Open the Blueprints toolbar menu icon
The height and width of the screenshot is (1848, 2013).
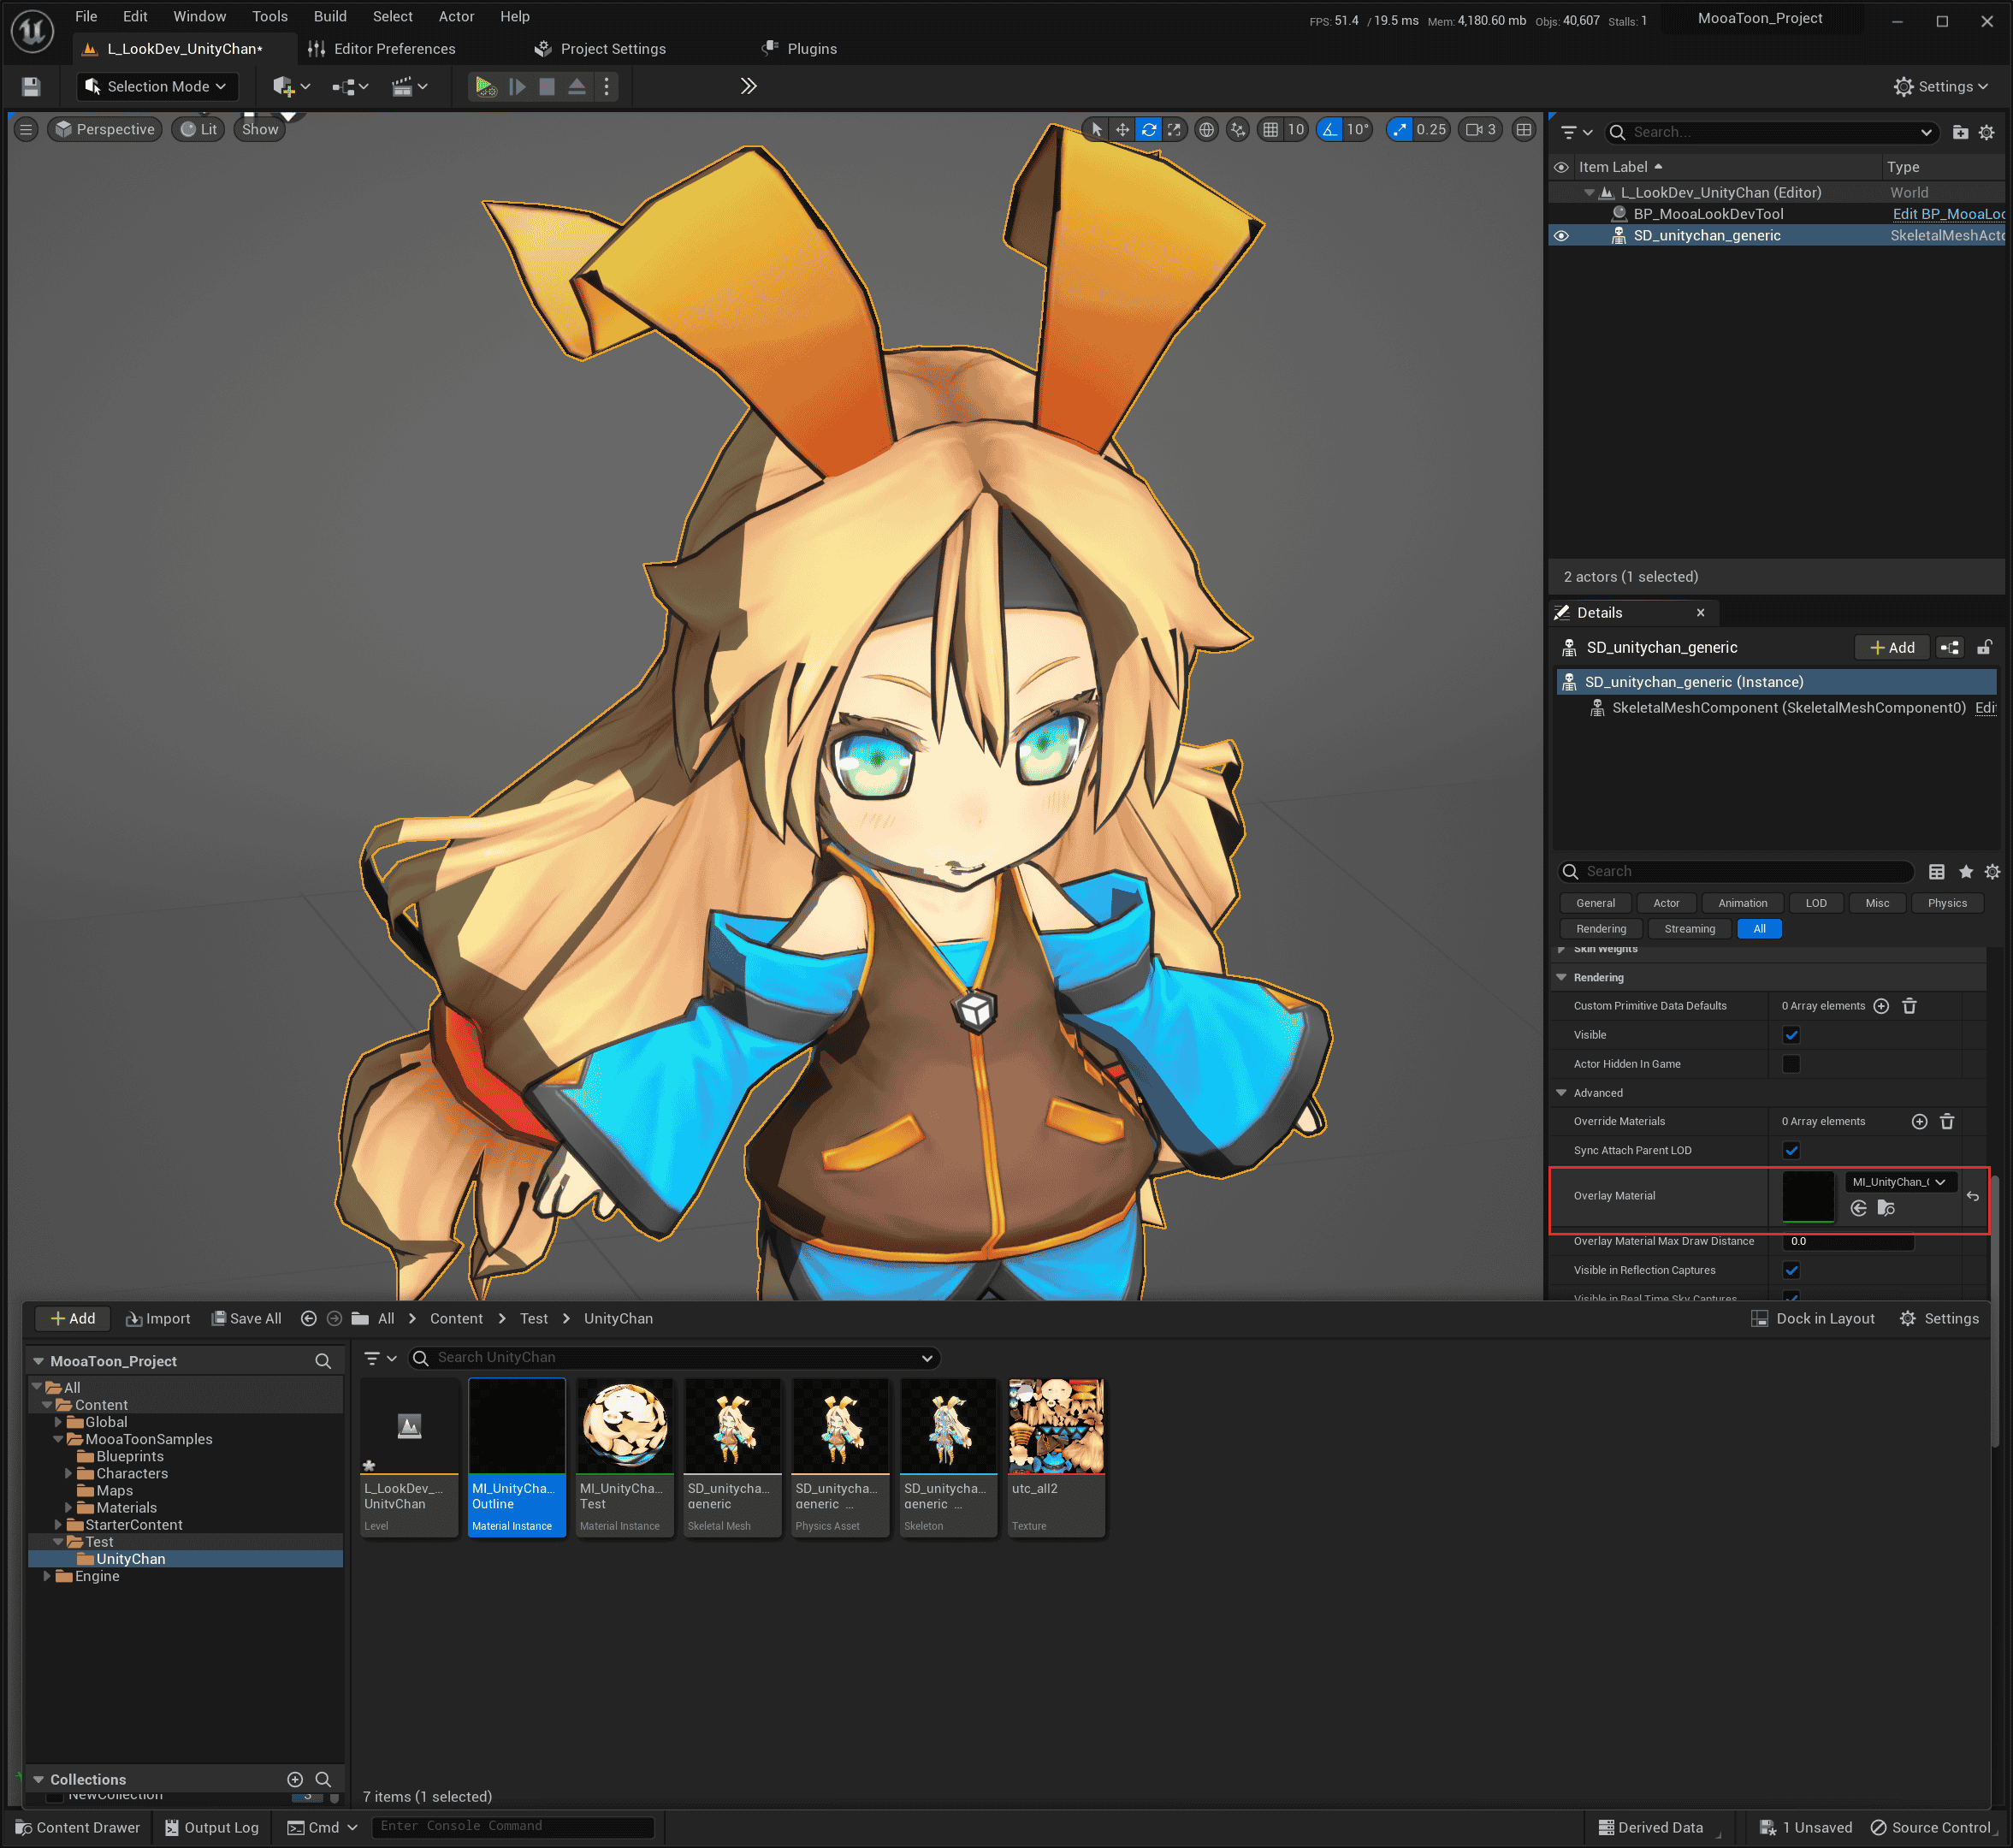[x=350, y=87]
